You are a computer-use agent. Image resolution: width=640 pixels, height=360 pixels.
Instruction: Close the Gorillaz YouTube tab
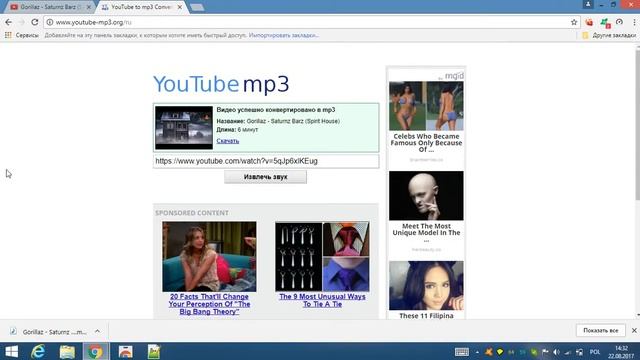click(x=89, y=7)
